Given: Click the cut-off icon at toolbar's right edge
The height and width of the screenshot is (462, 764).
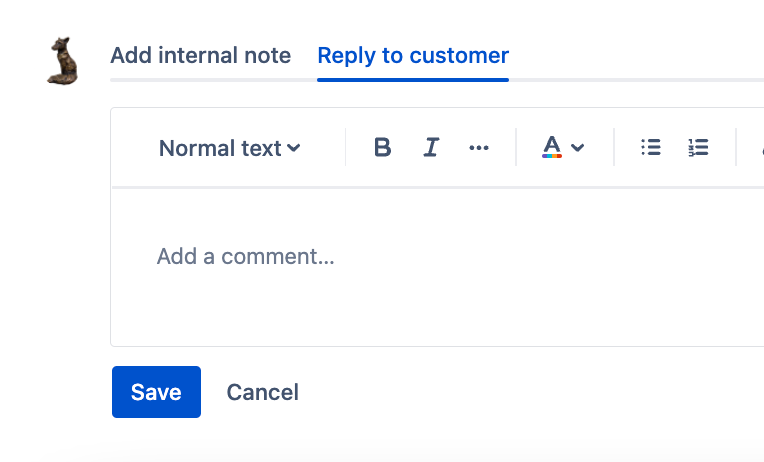Looking at the screenshot, I should 762,148.
